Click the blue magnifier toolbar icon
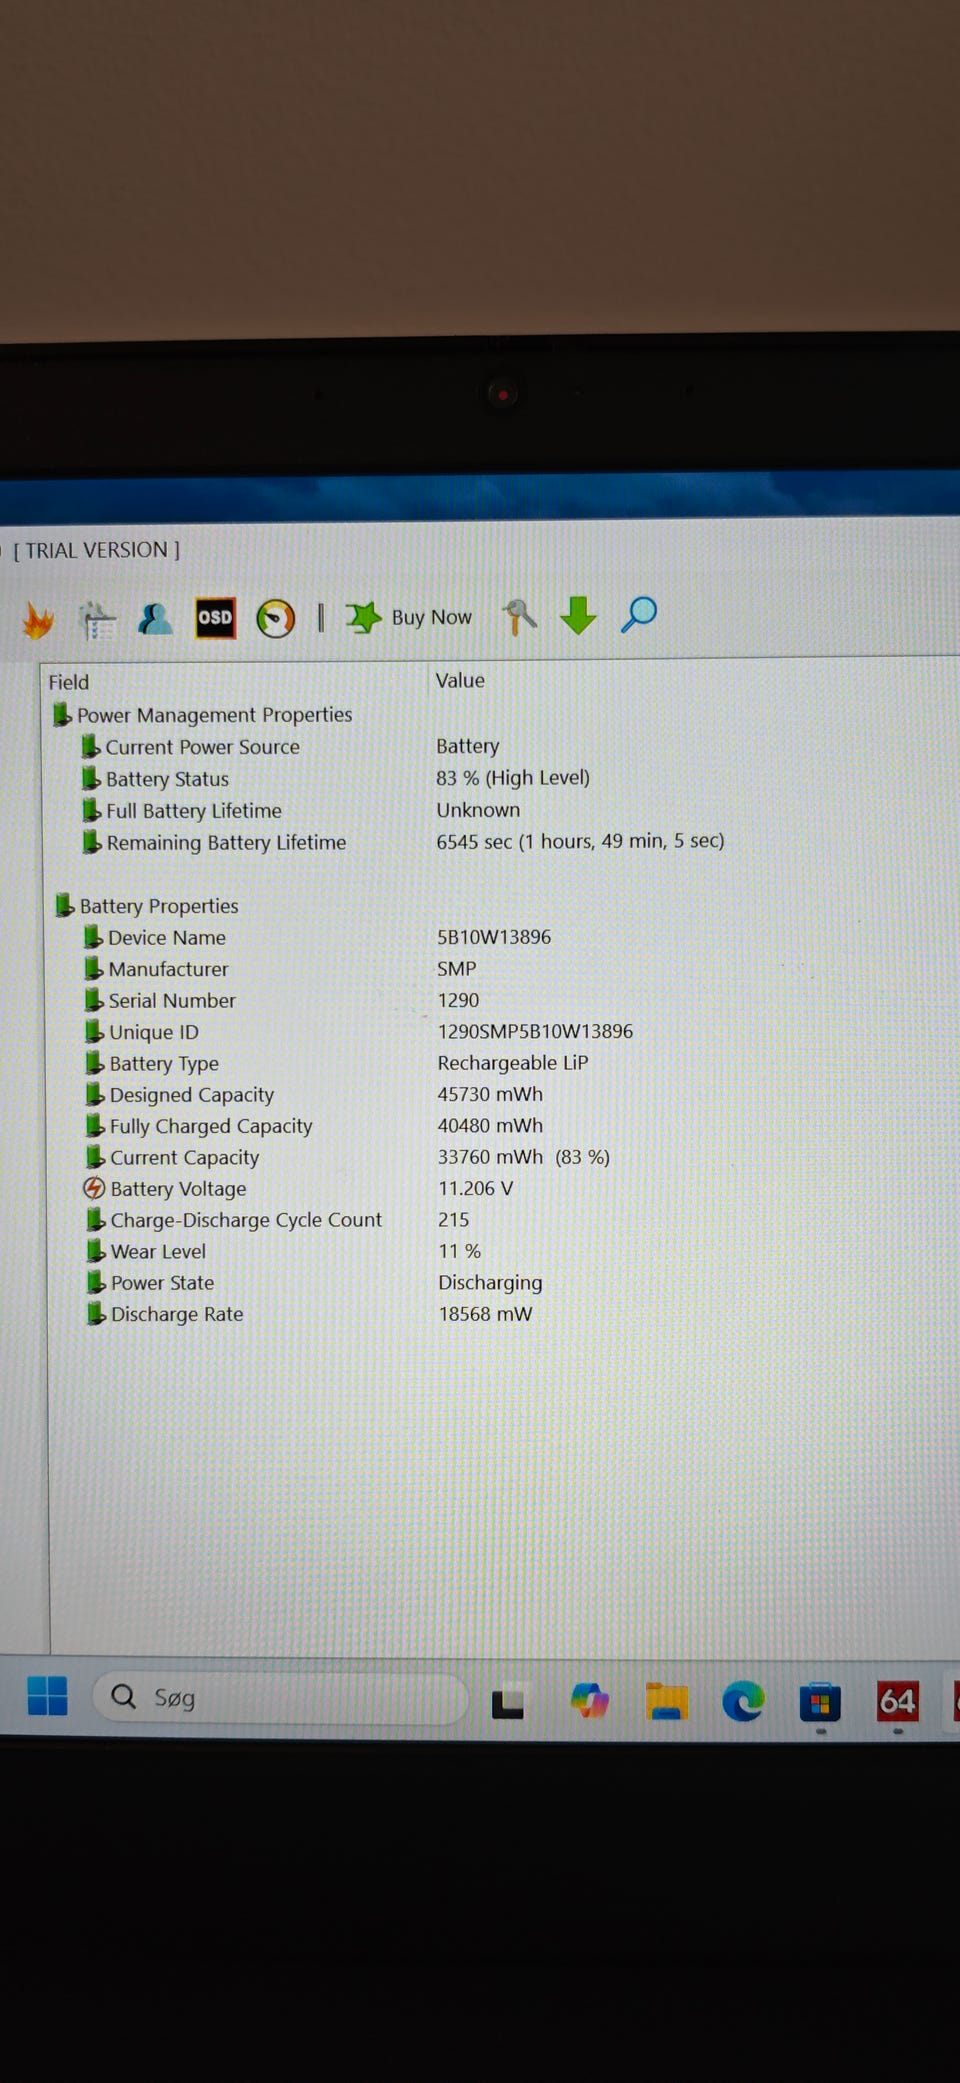The image size is (960, 2083). (639, 614)
